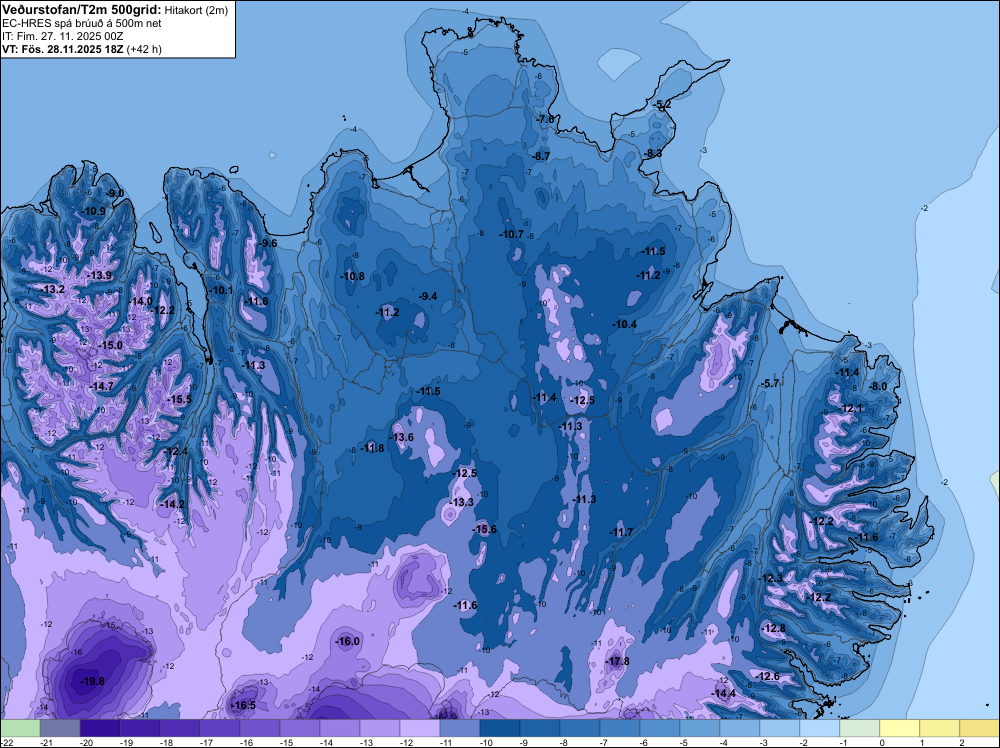Click the -9.0 temperature label
The width and height of the screenshot is (1000, 748).
115,193
